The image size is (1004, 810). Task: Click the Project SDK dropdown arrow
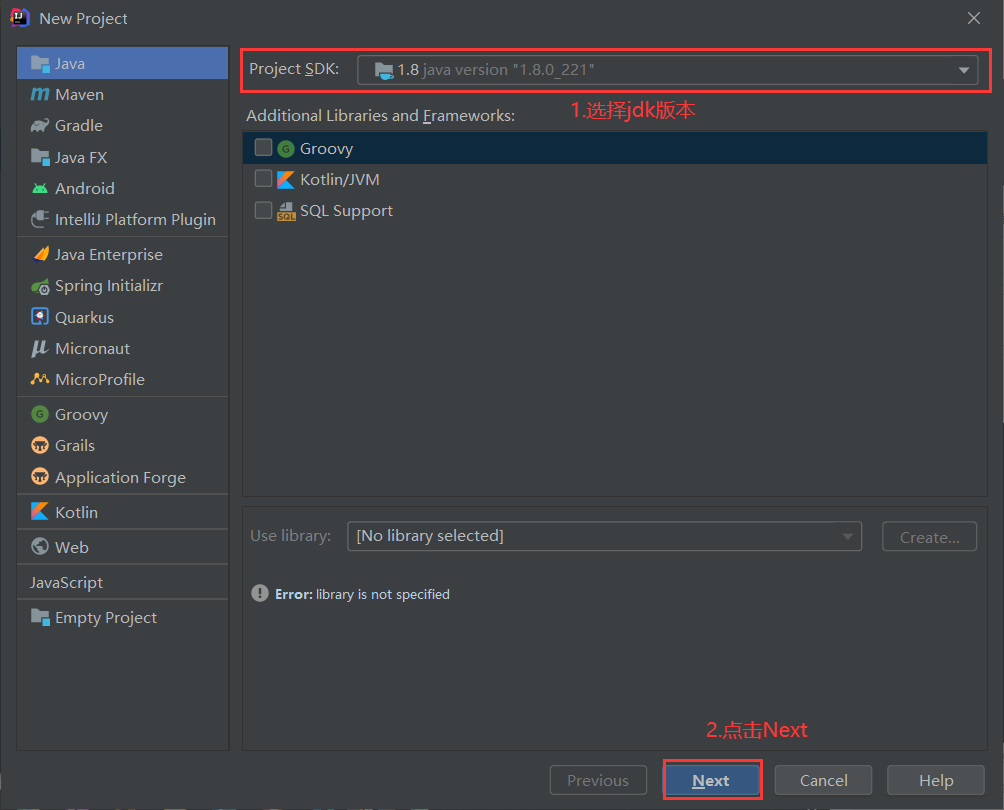[x=964, y=70]
